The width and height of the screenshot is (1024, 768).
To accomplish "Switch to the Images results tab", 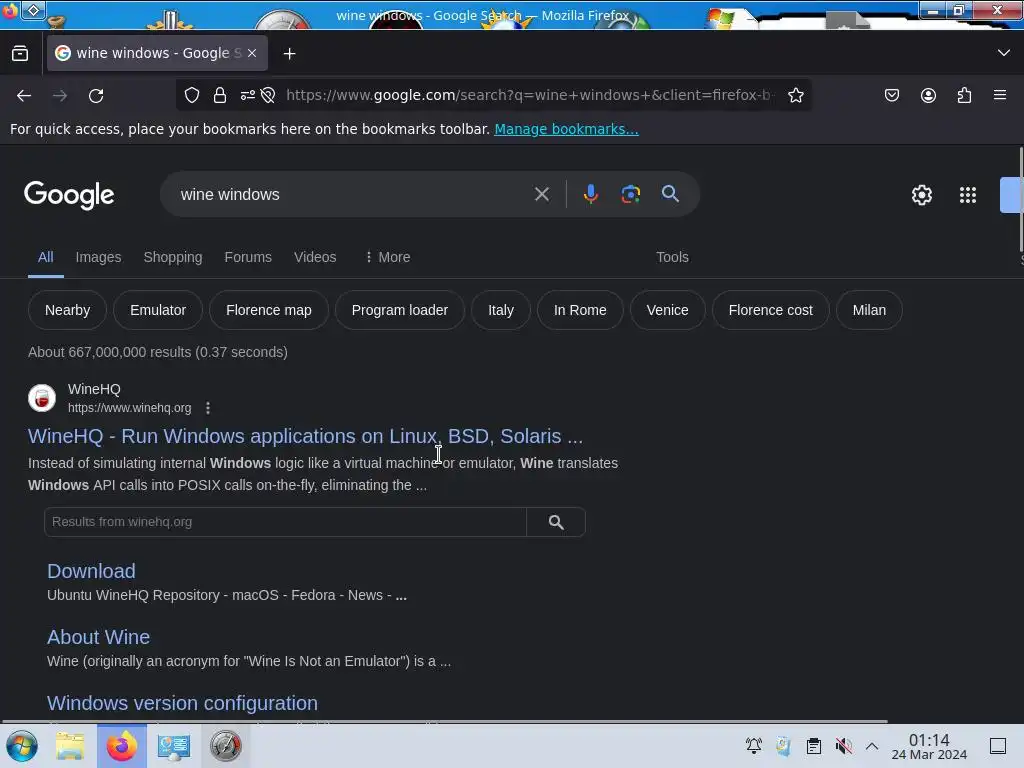I will coord(98,257).
